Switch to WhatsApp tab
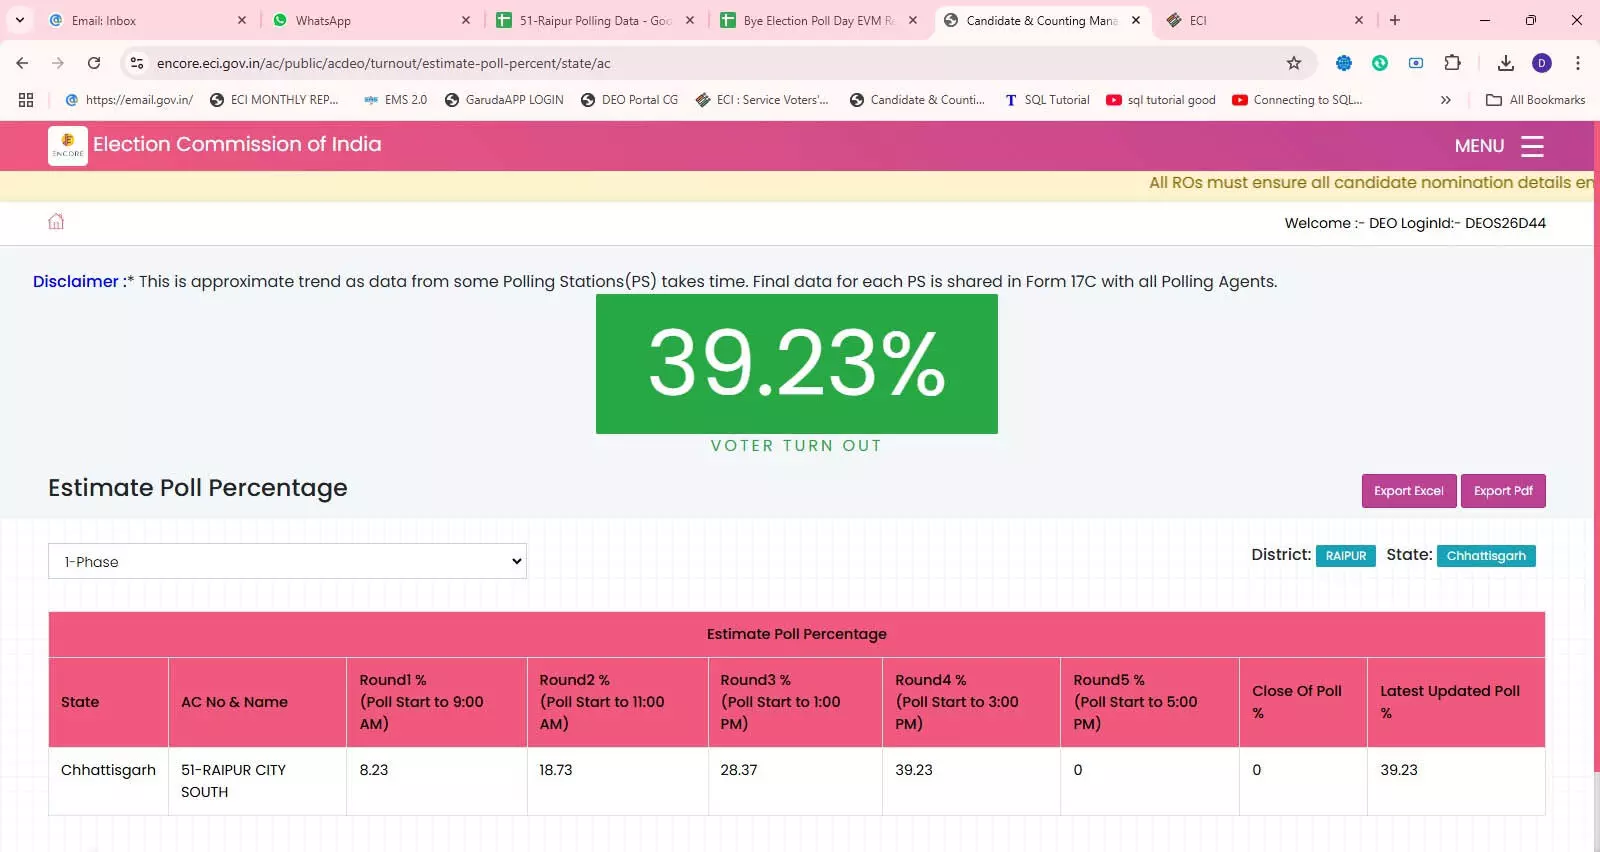 [370, 20]
